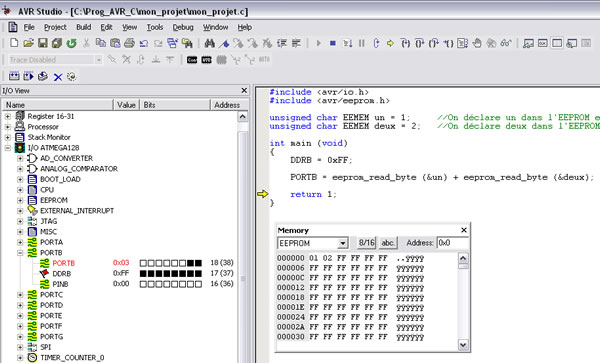The width and height of the screenshot is (600, 363).
Task: Click the green Build refresh icon
Action: click(72, 43)
